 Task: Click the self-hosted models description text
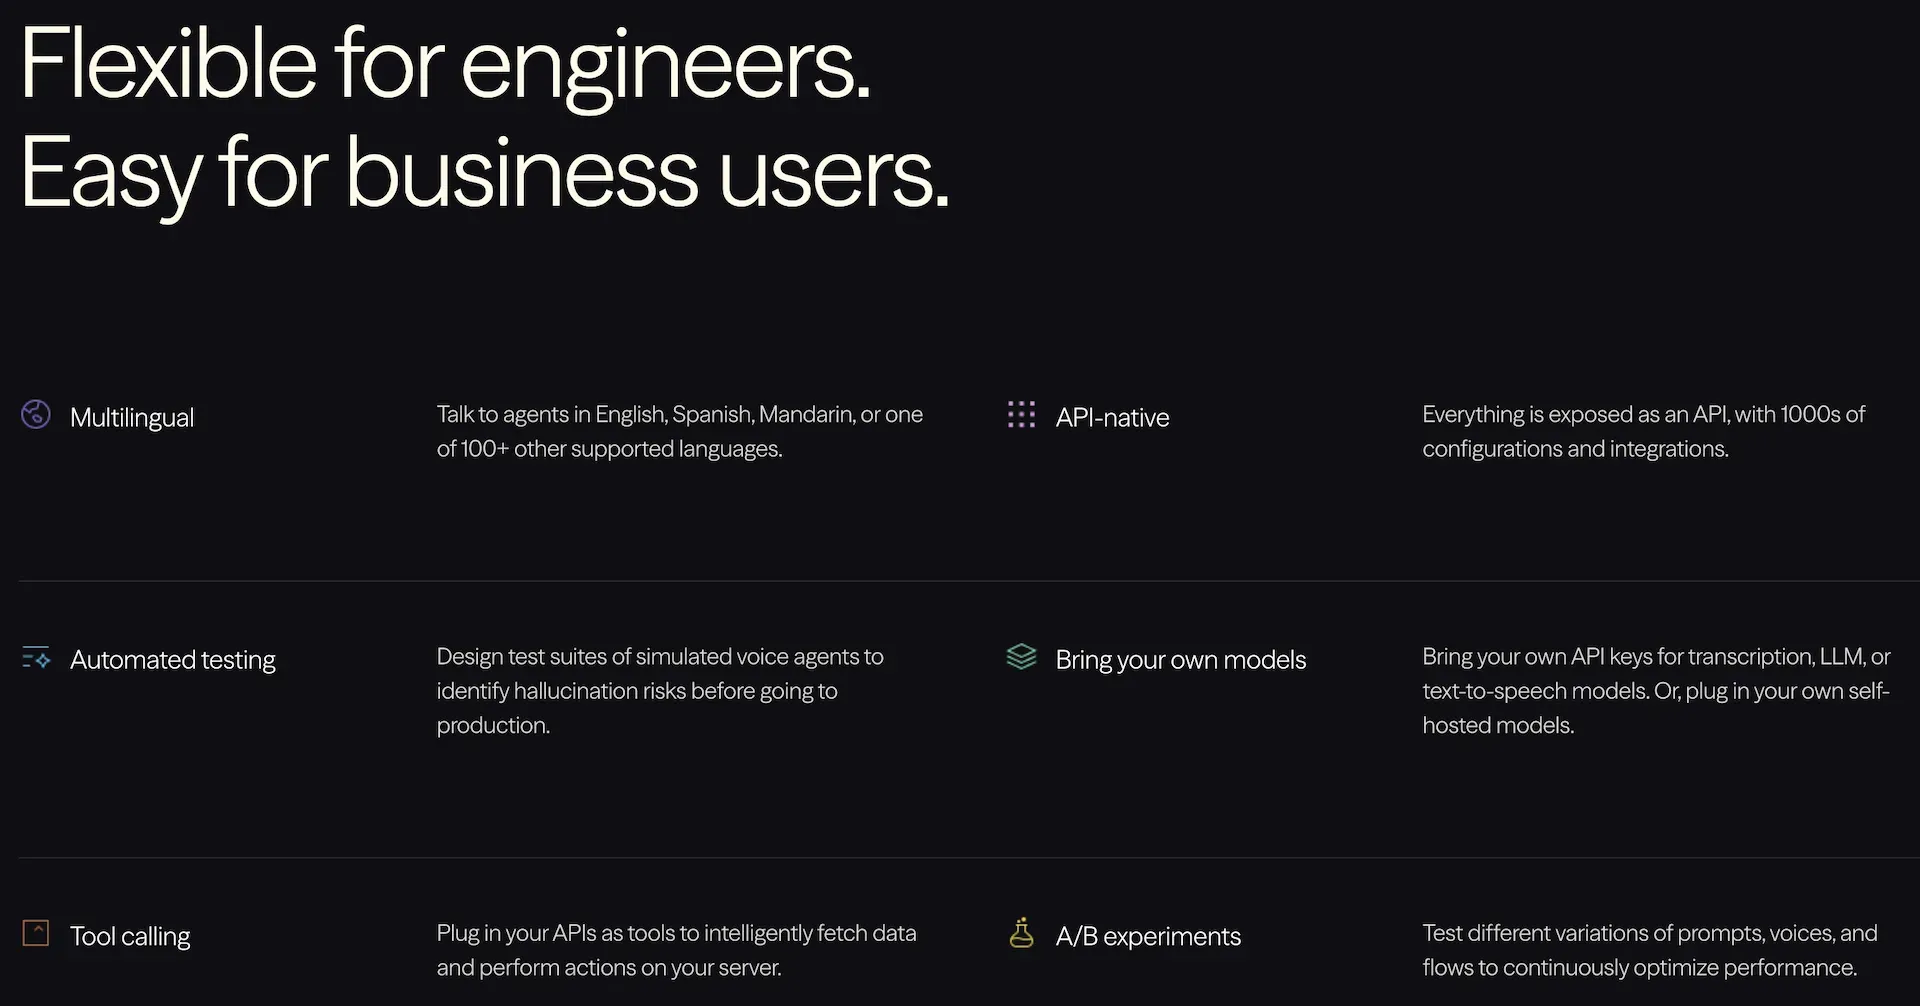point(1656,690)
